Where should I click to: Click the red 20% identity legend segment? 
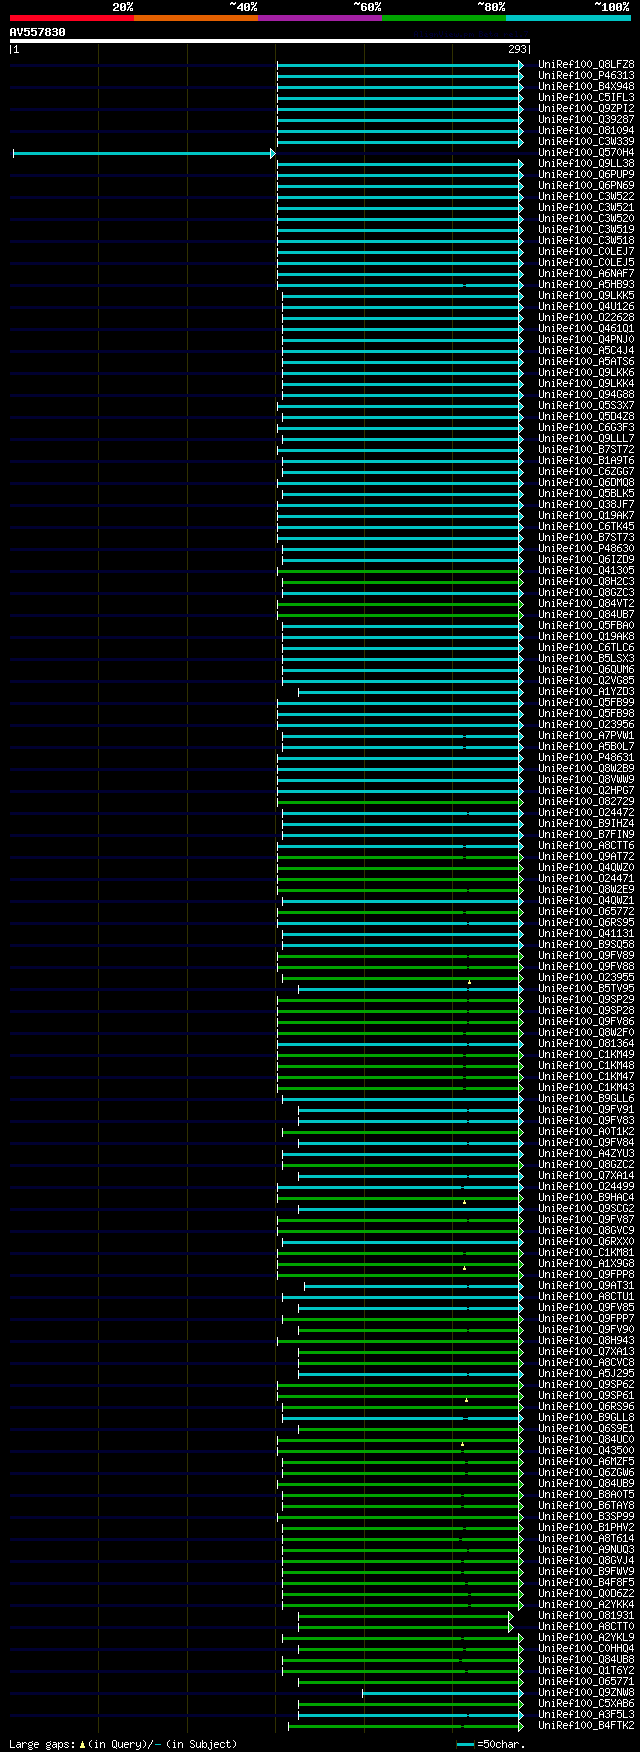click(x=72, y=18)
